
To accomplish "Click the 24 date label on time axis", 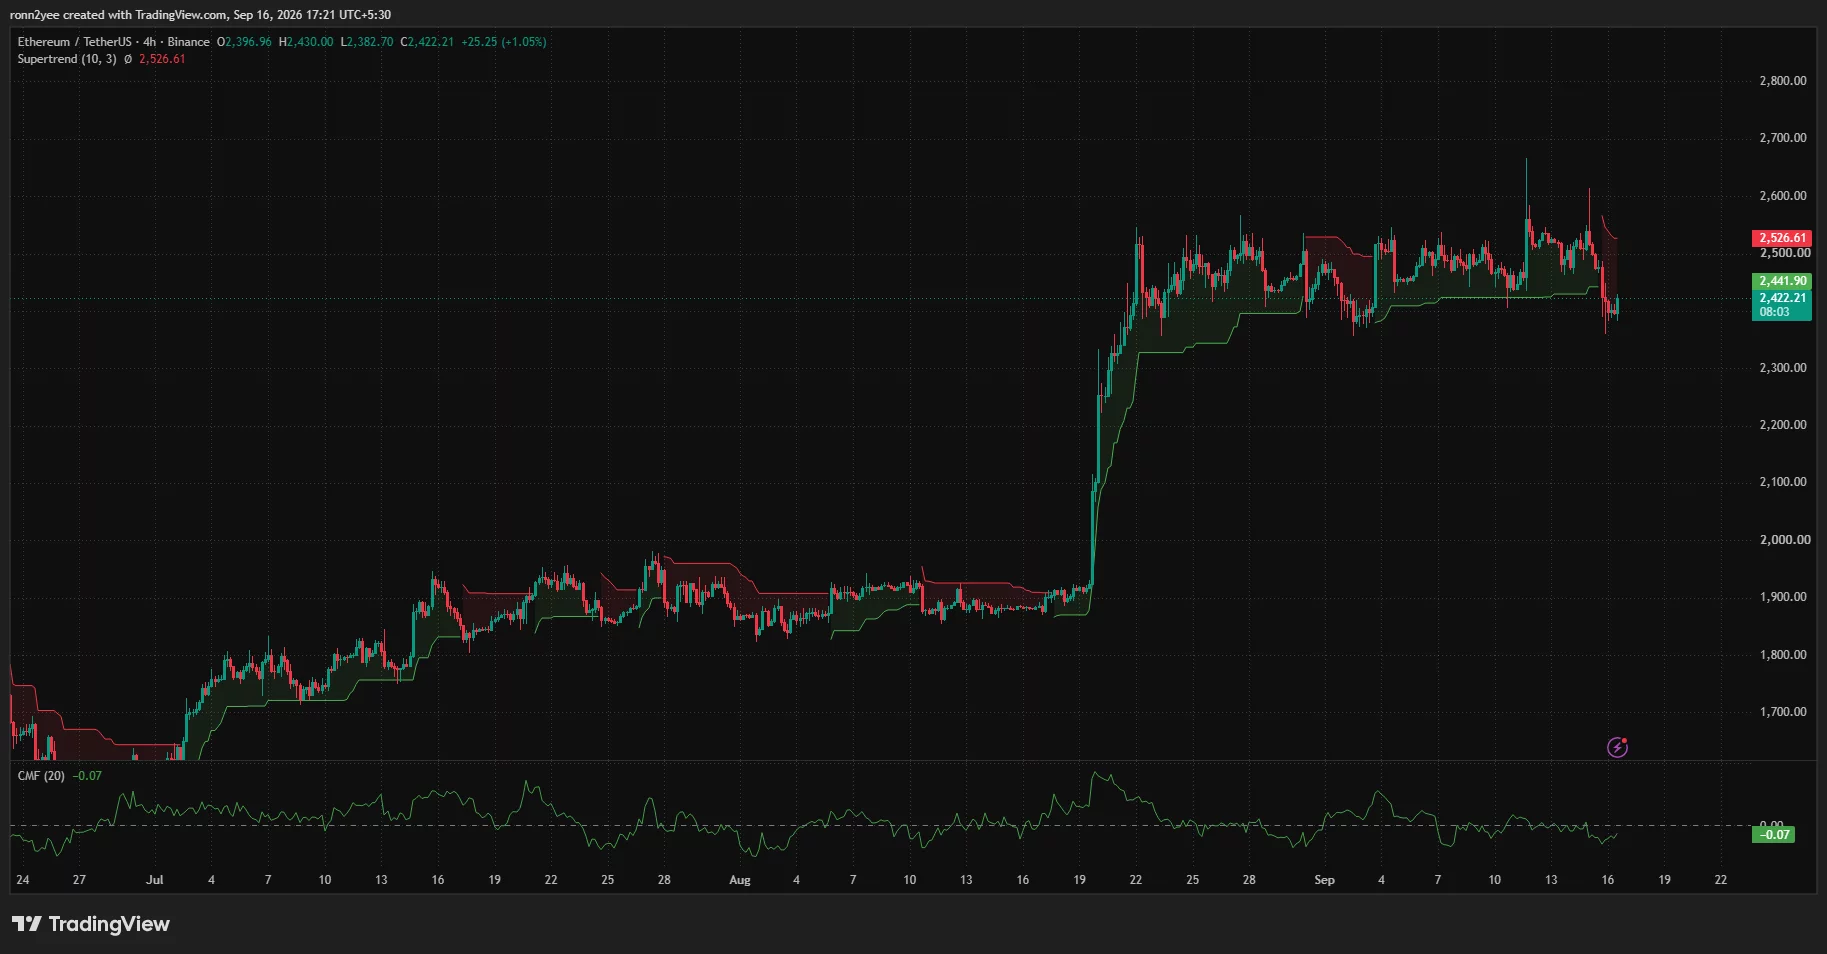I will coord(23,880).
